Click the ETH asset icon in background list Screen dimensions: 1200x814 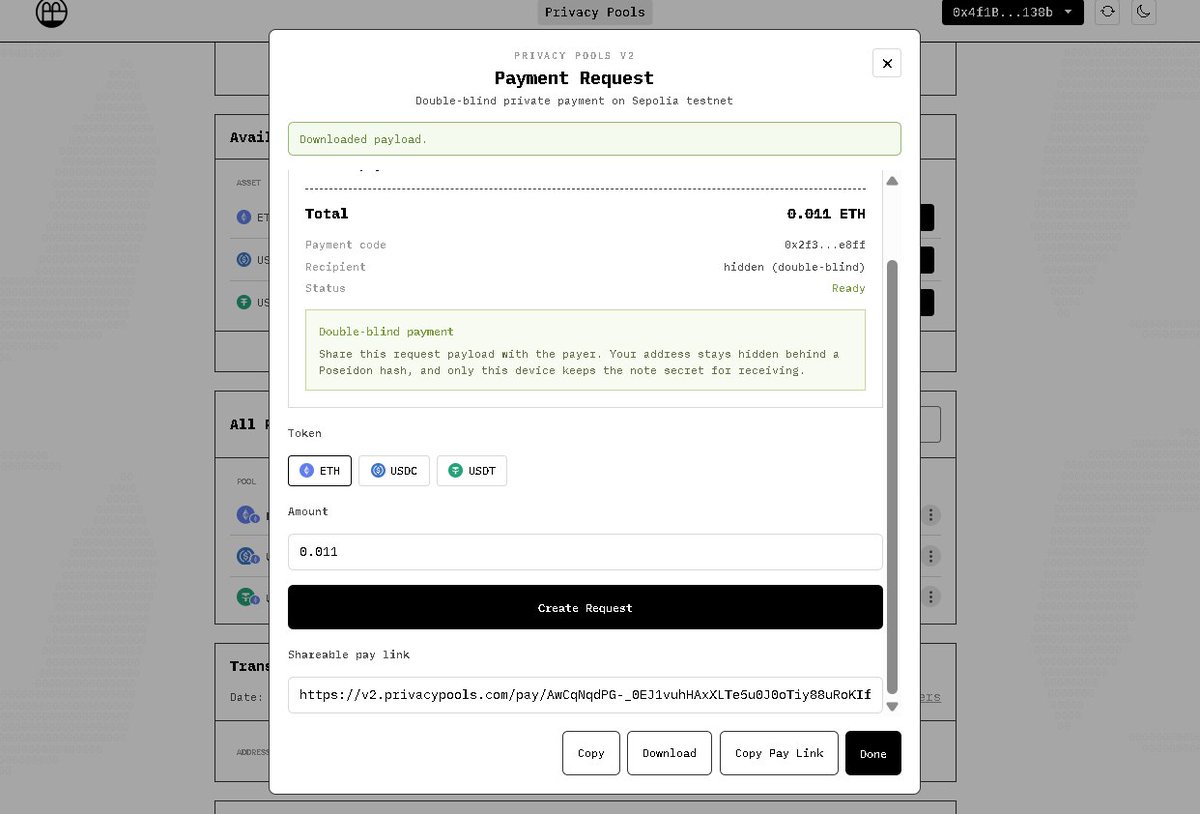click(x=243, y=217)
